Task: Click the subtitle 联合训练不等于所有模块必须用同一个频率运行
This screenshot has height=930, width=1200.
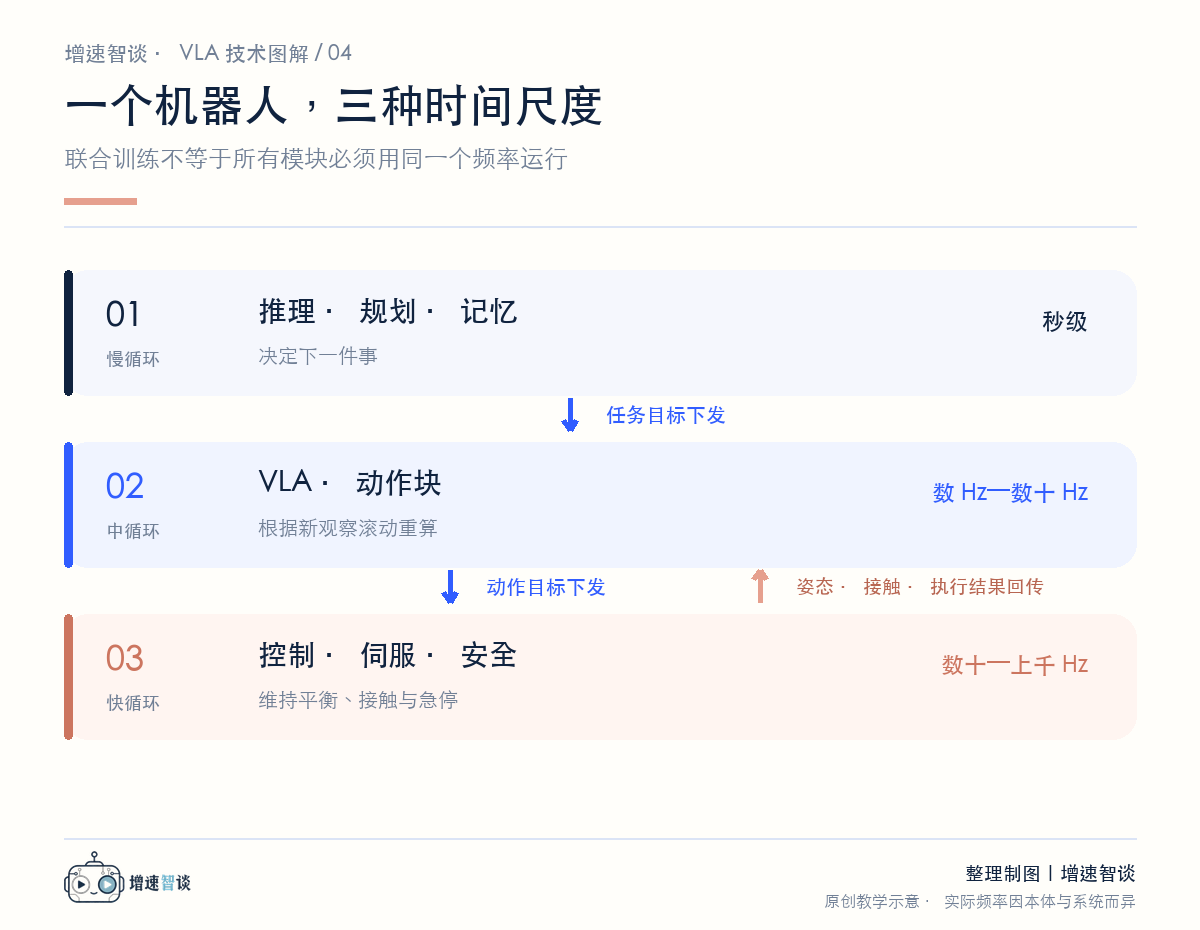Action: point(316,159)
